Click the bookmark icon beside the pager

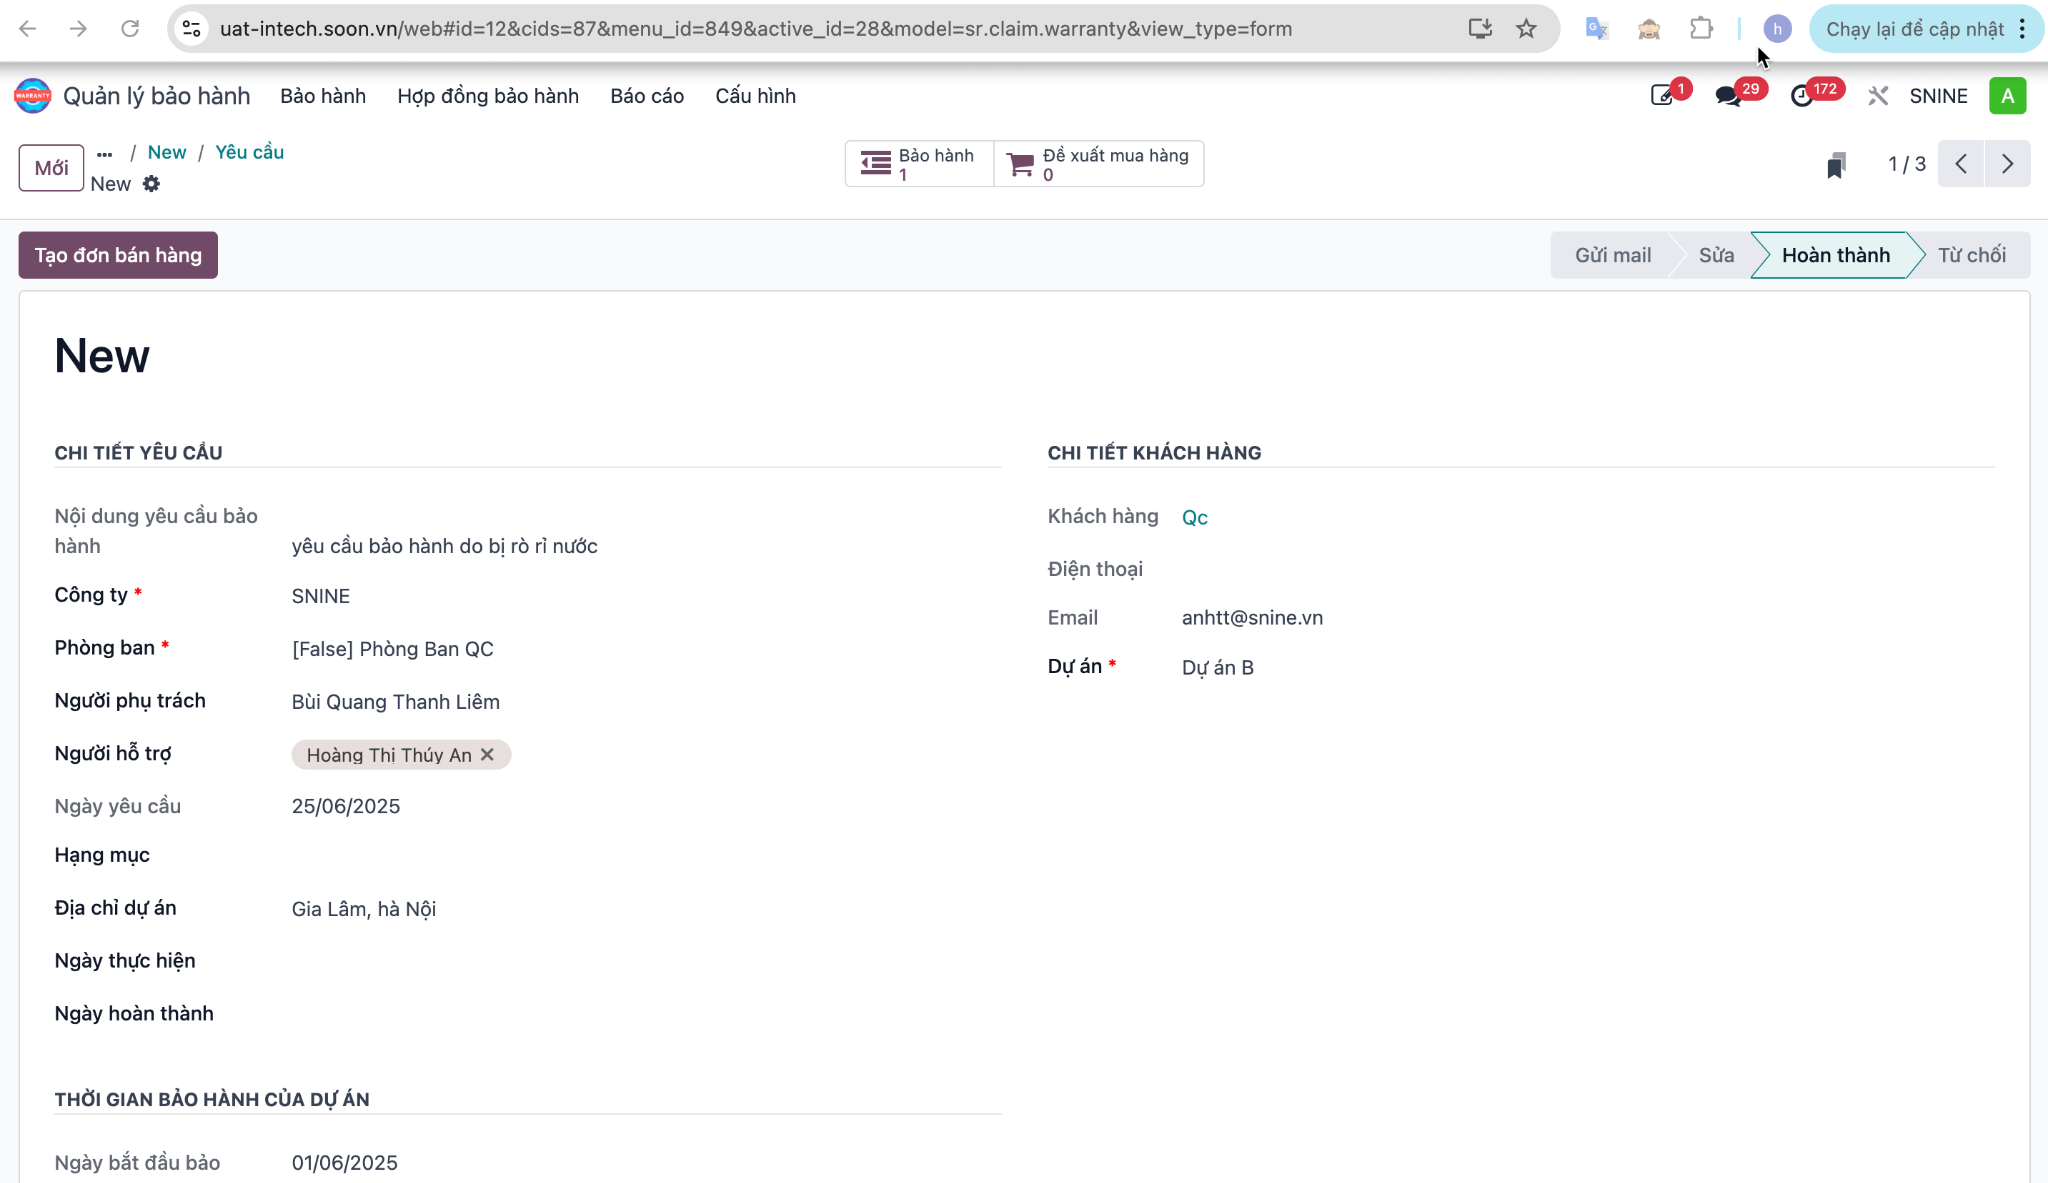[1835, 165]
